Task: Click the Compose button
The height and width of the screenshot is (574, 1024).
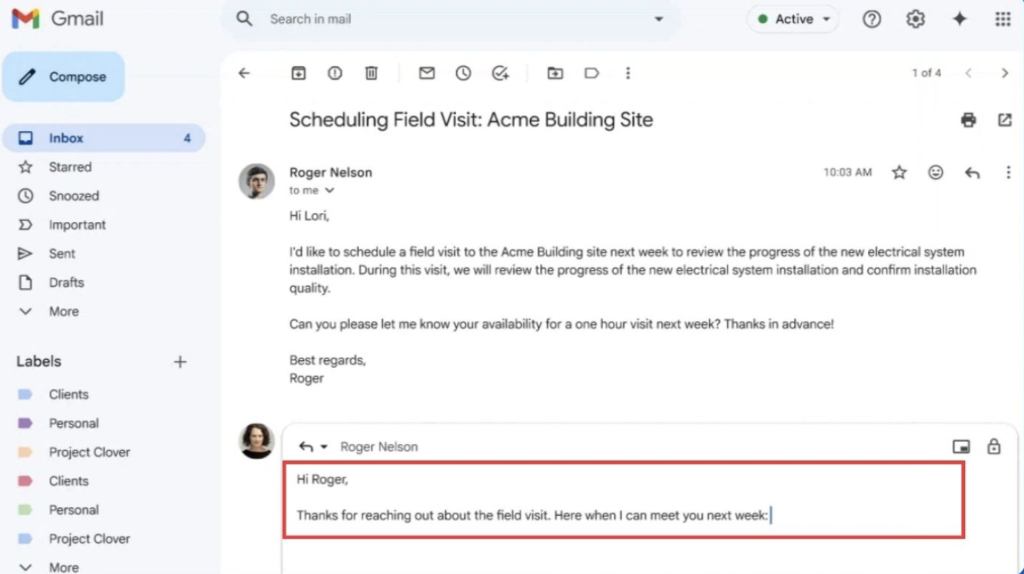Action: tap(64, 77)
